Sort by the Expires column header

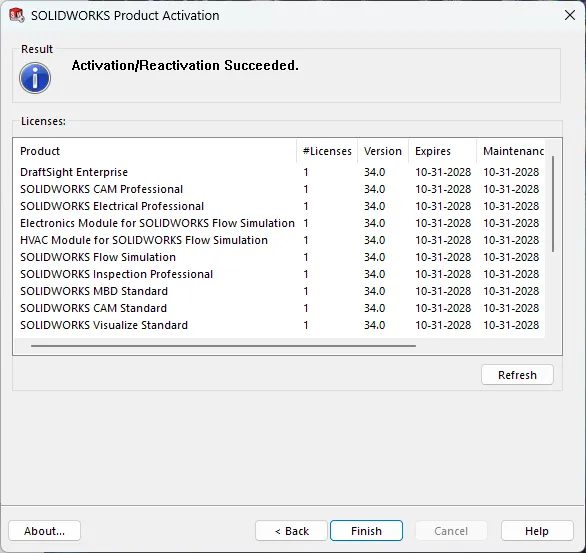(442, 151)
